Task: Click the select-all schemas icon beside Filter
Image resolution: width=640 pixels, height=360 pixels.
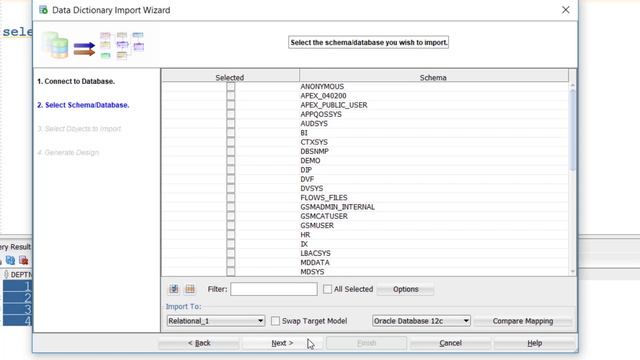Action: [174, 289]
